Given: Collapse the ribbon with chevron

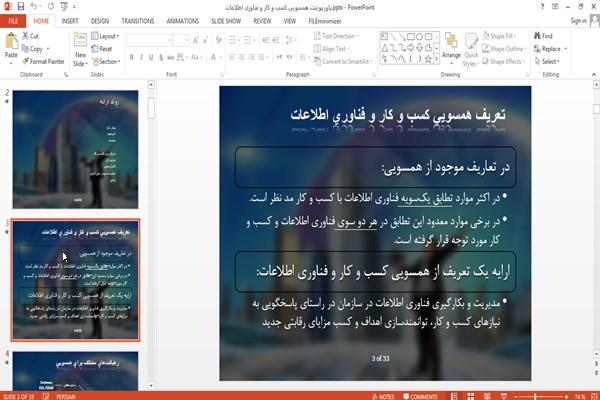Looking at the screenshot, I should pos(593,74).
